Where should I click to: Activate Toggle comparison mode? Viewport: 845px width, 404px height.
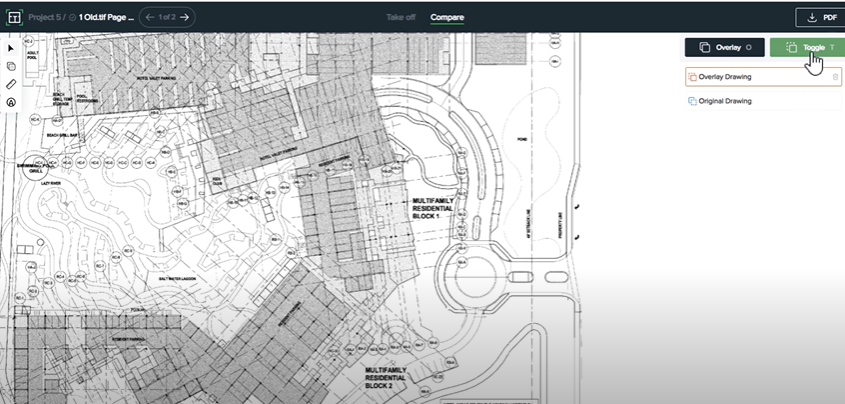tap(807, 47)
